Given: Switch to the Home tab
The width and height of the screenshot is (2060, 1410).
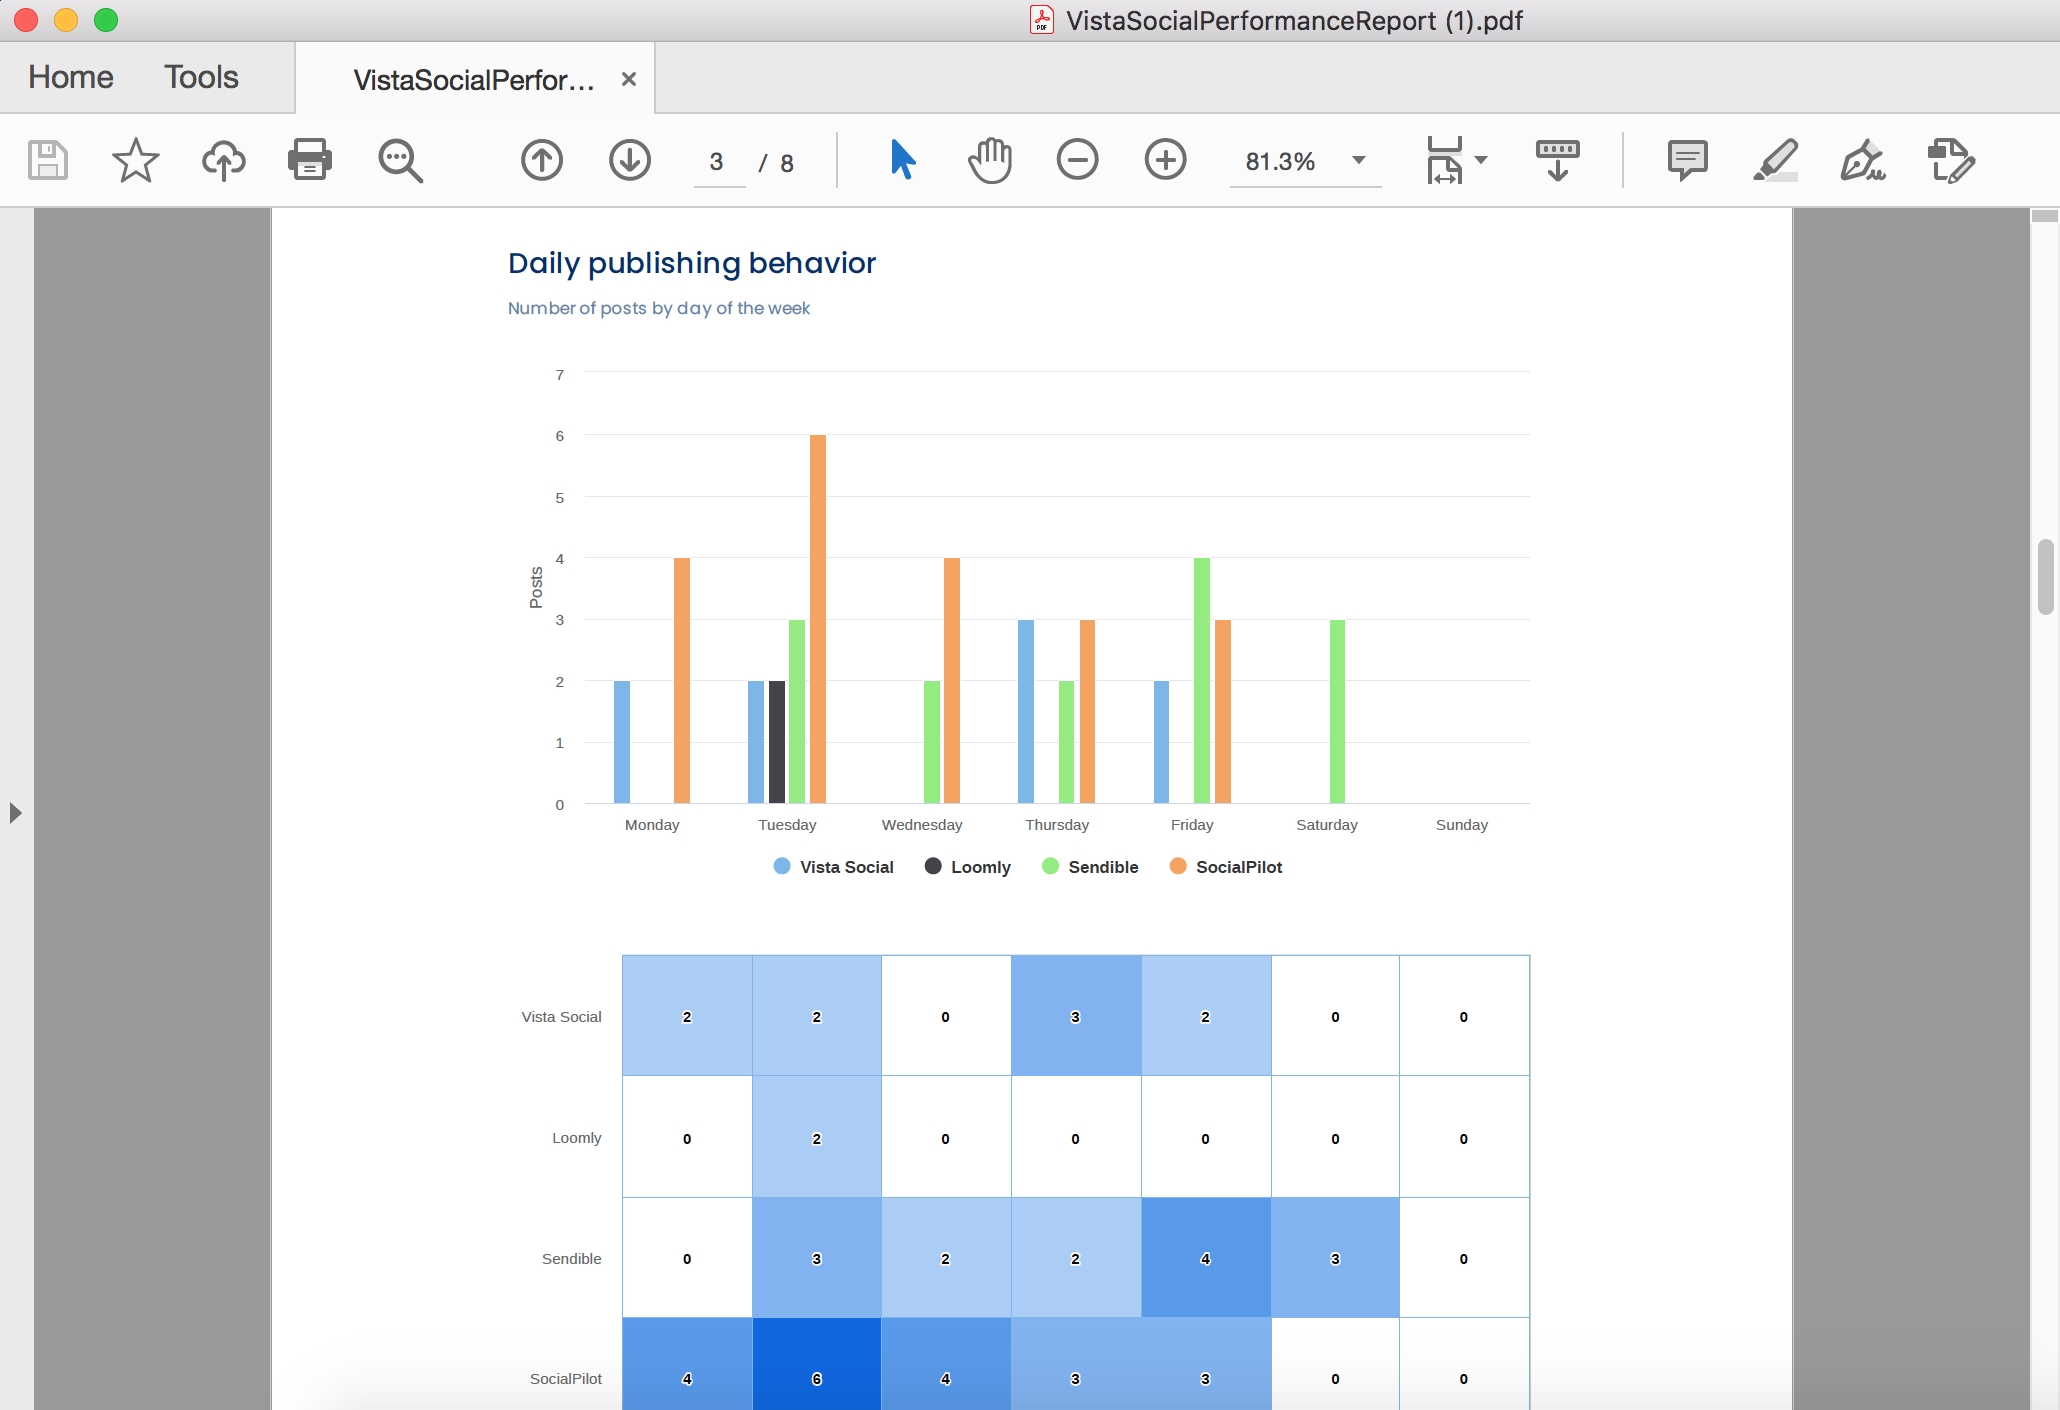Looking at the screenshot, I should pos(71,77).
